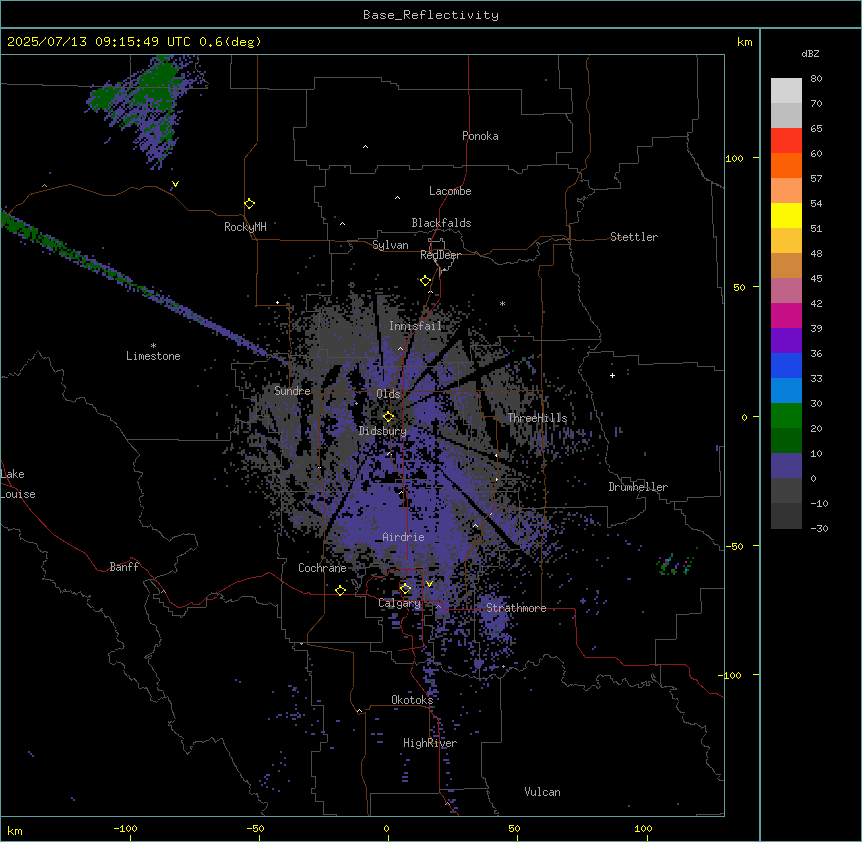Click the white asterisk marker northeast of Innisfail
The height and width of the screenshot is (842, 862).
tap(502, 303)
